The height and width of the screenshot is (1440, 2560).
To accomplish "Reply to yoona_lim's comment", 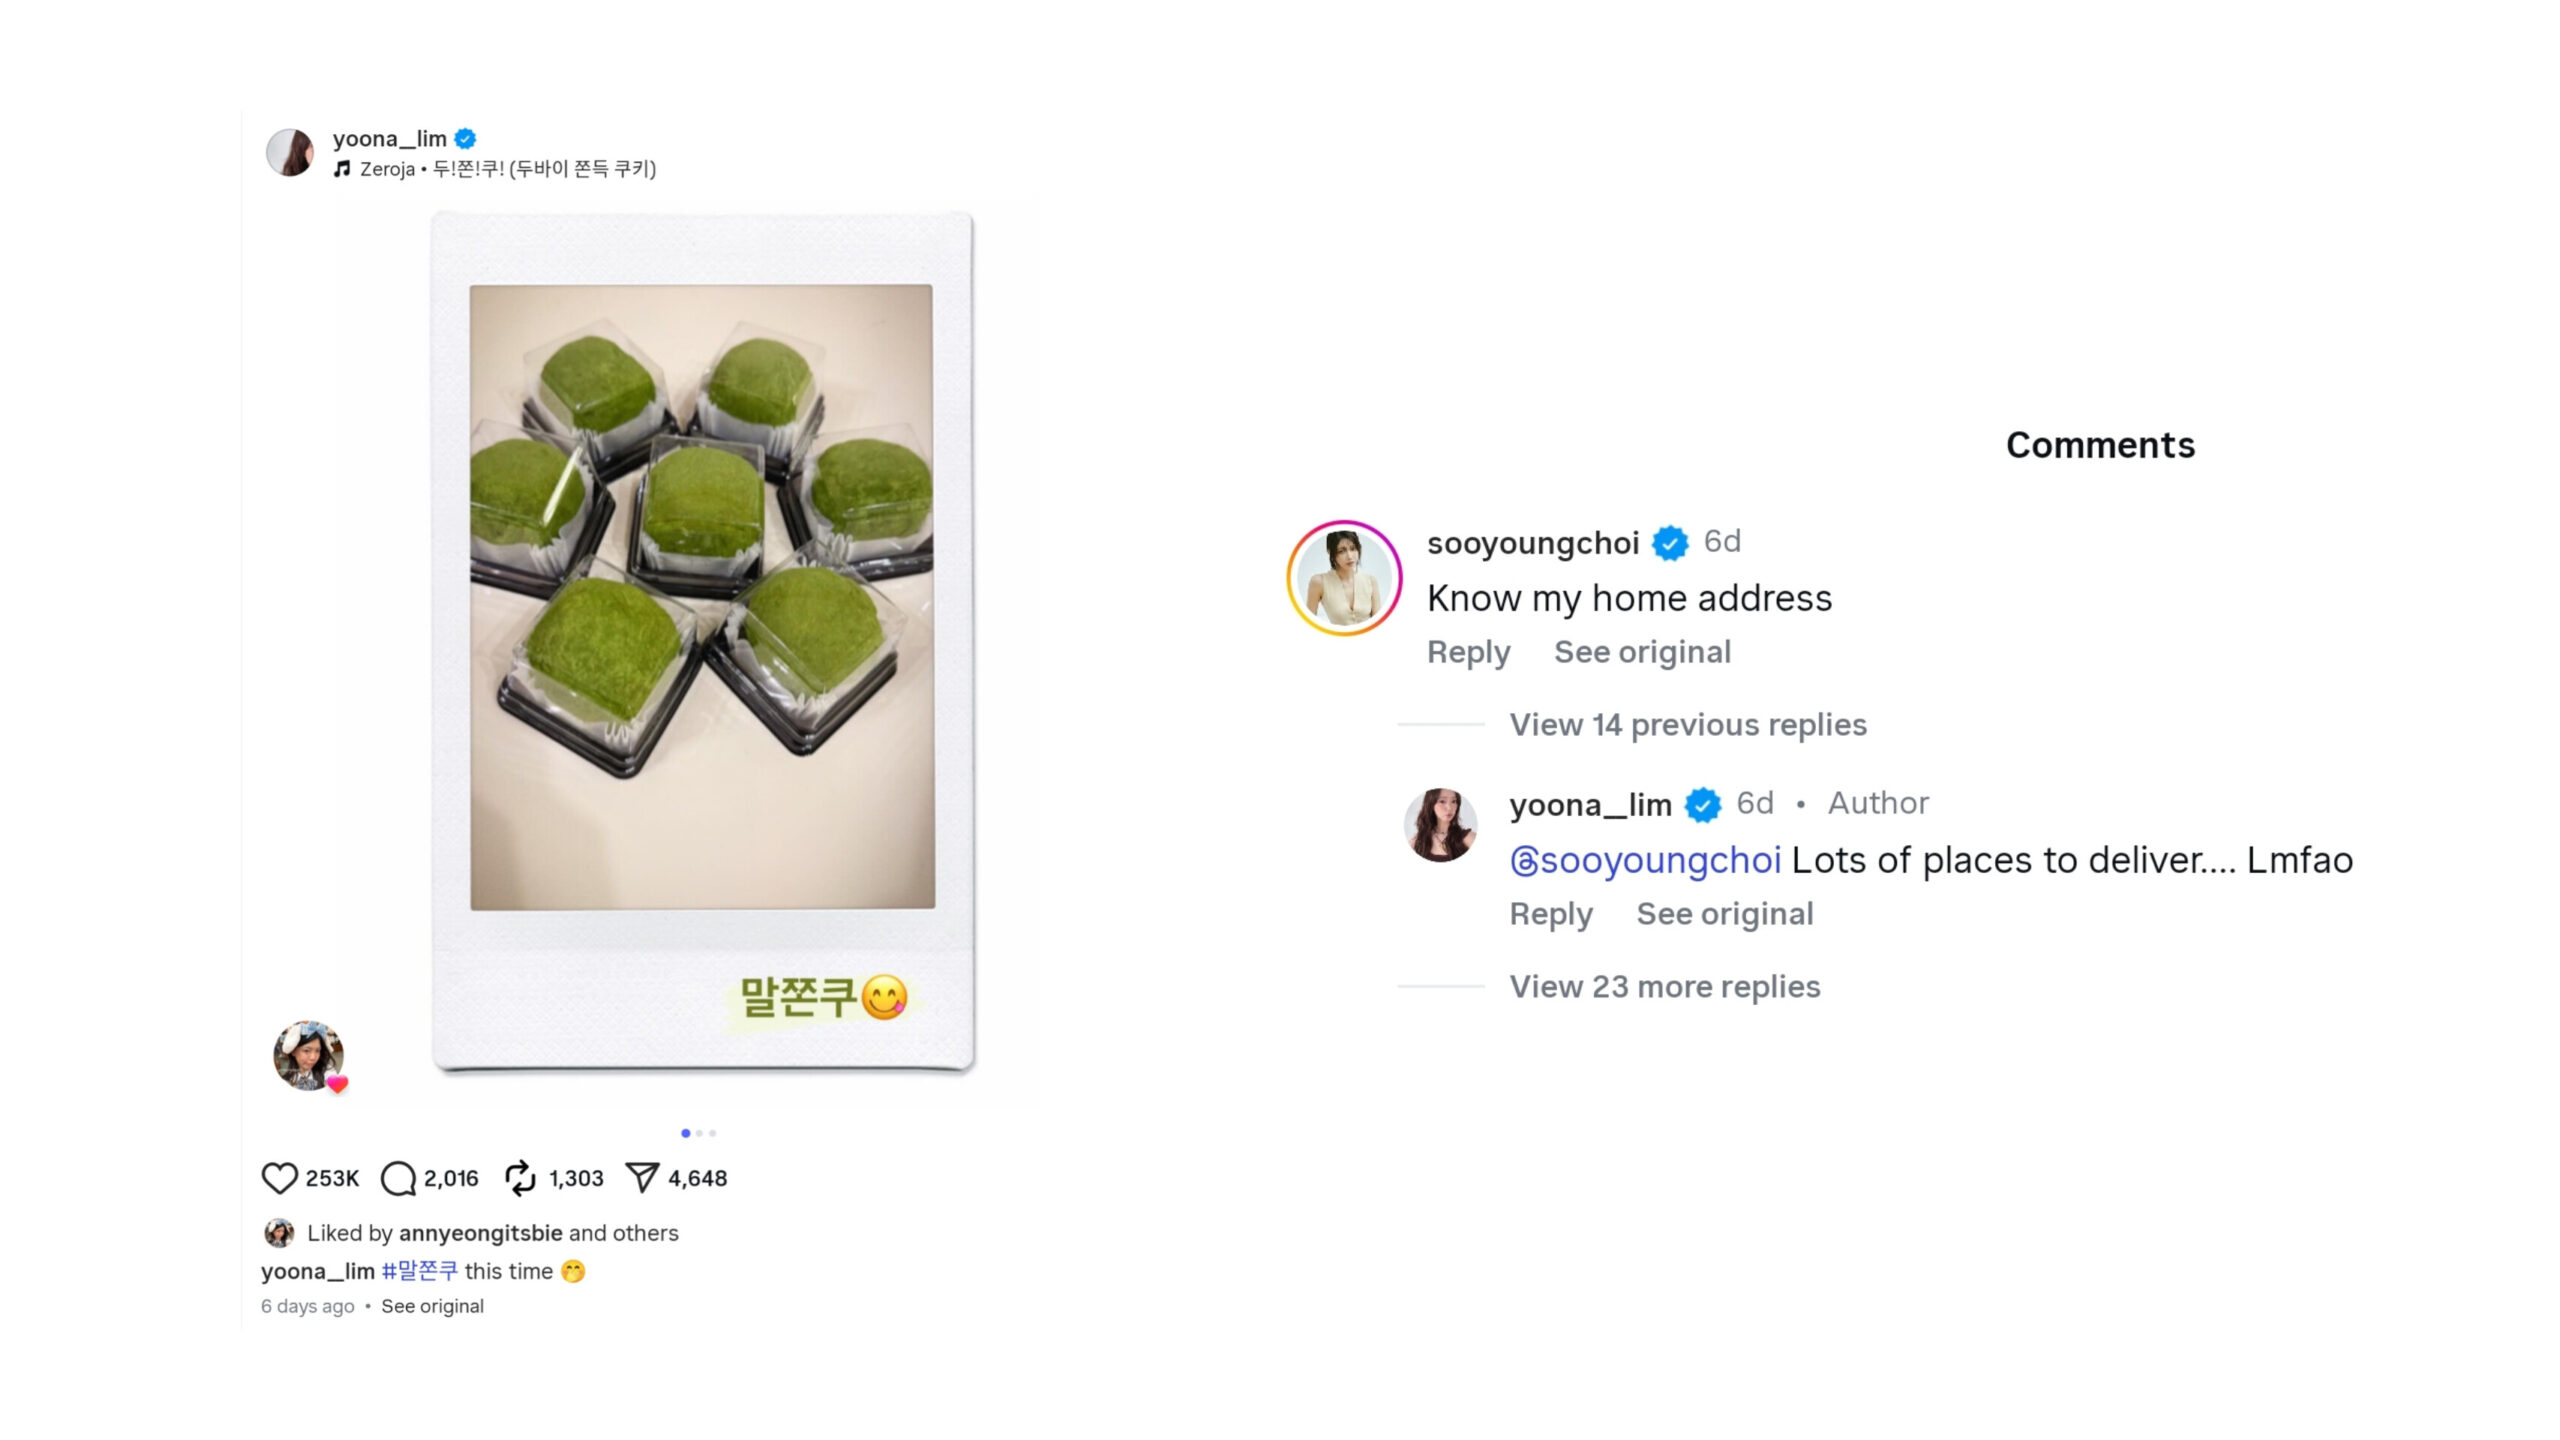I will tap(1550, 914).
